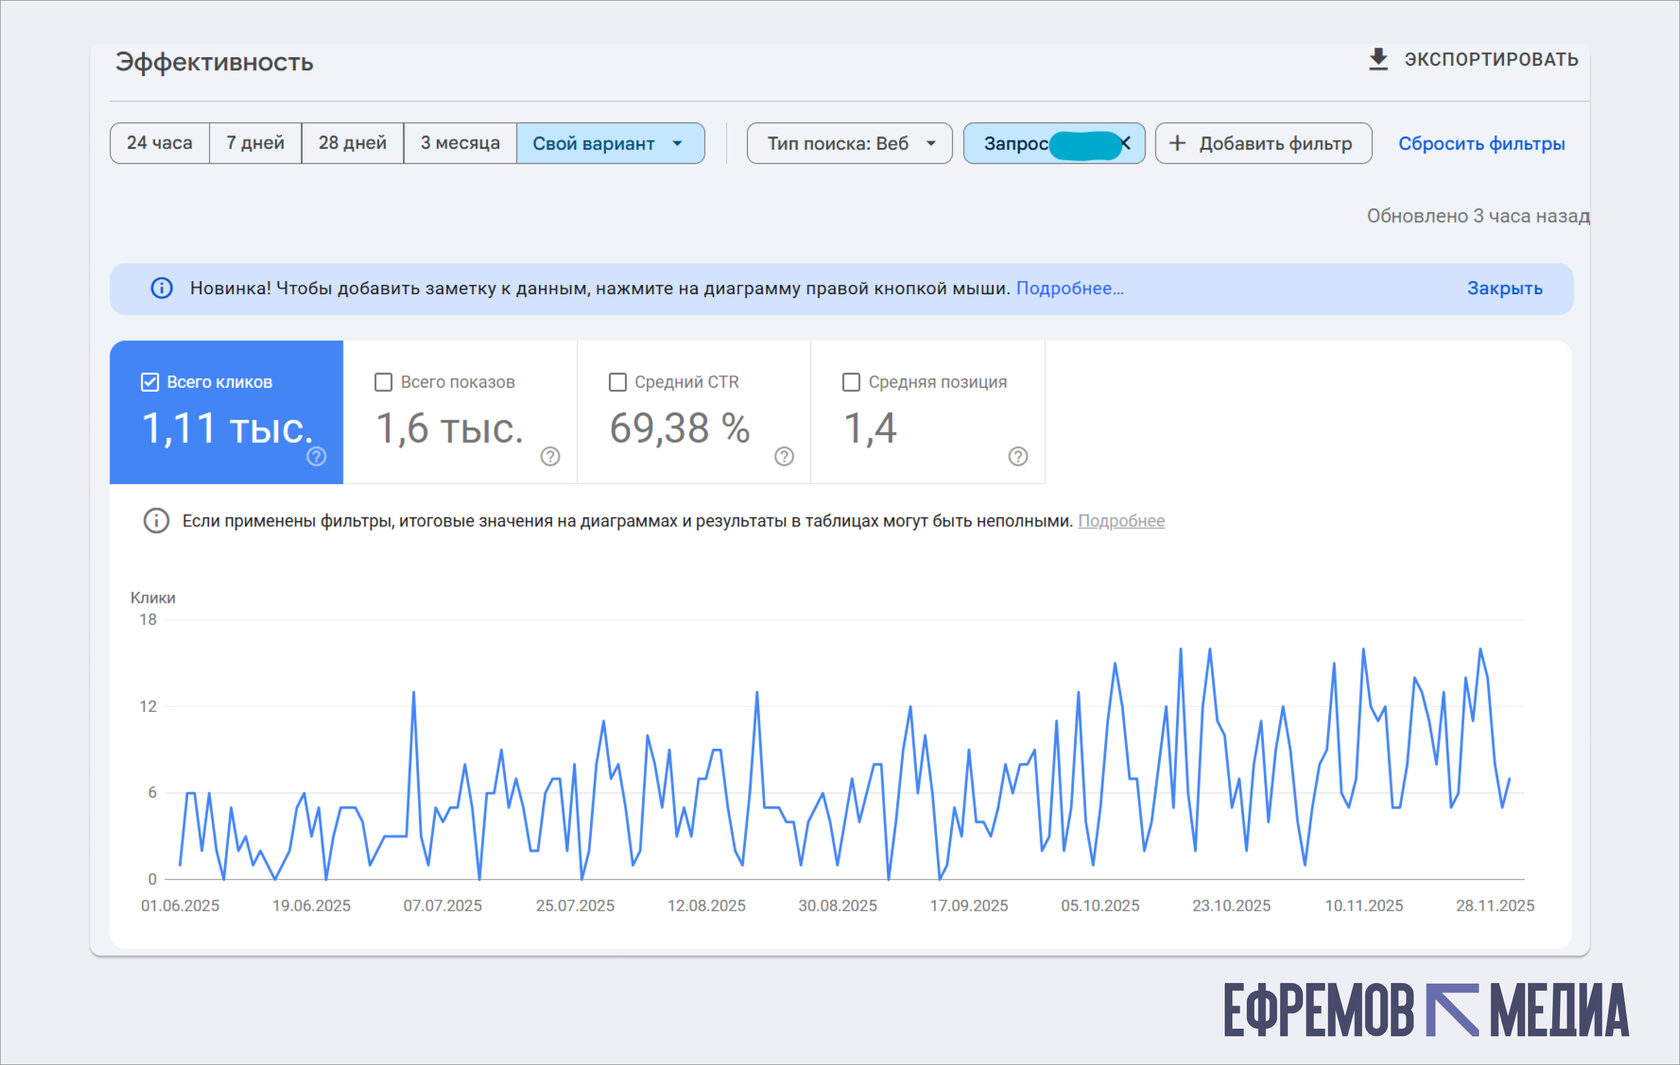Image resolution: width=1680 pixels, height=1065 pixels.
Task: Click info icon next to filters warning
Action: 156,520
